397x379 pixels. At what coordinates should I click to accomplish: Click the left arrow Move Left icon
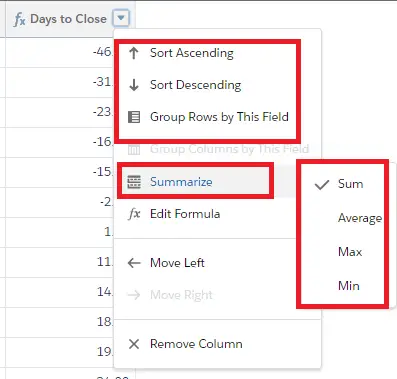pos(134,263)
